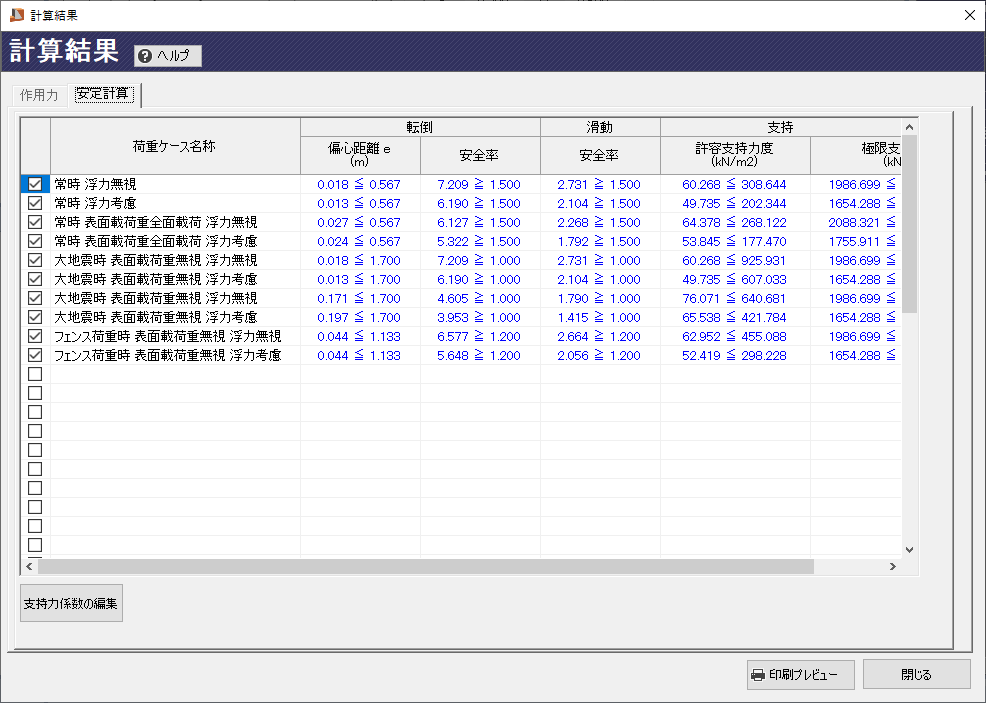Click the cell 60.268 ≦ 308.644
986x703 pixels.
click(x=734, y=185)
